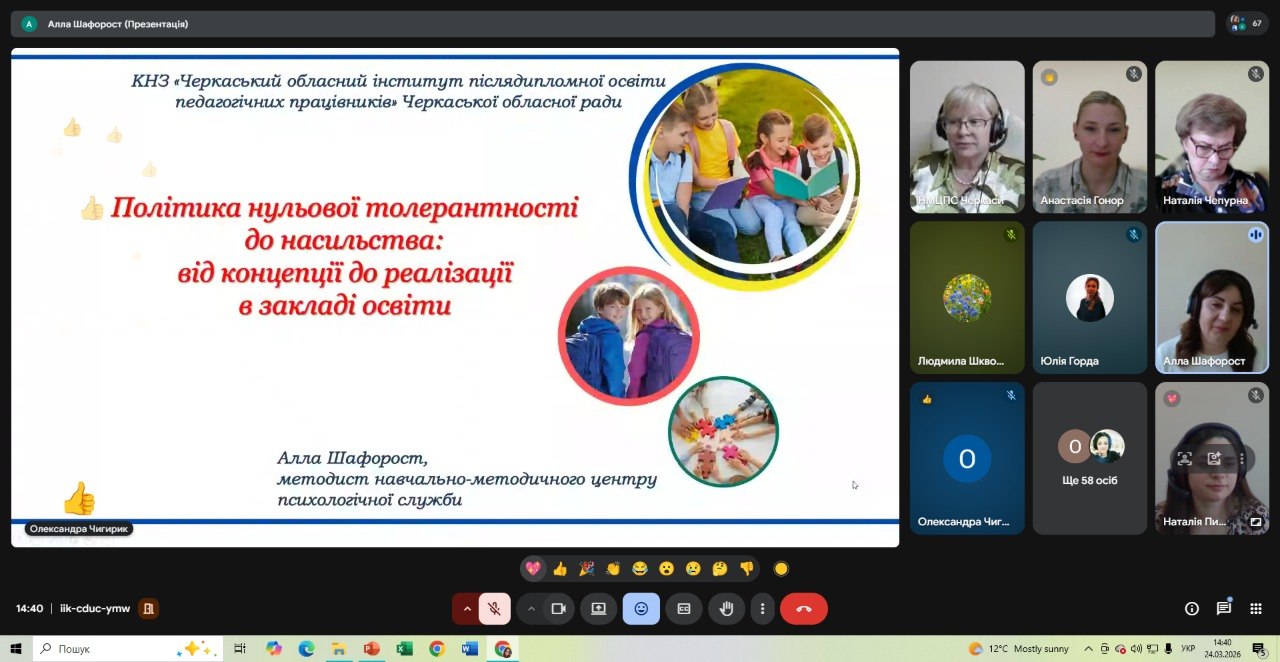This screenshot has height=662, width=1280.
Task: Send the thumbs up emoji reaction
Action: coord(560,569)
